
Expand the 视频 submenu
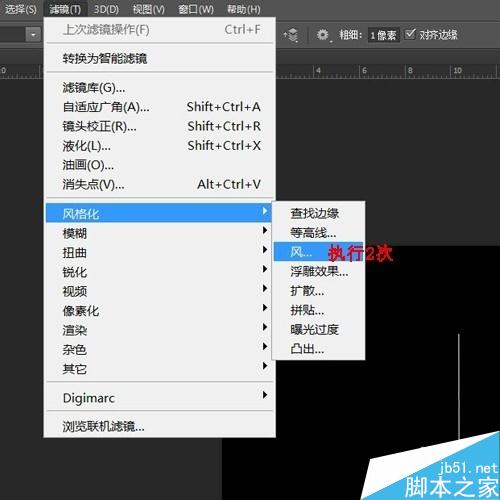click(x=160, y=291)
